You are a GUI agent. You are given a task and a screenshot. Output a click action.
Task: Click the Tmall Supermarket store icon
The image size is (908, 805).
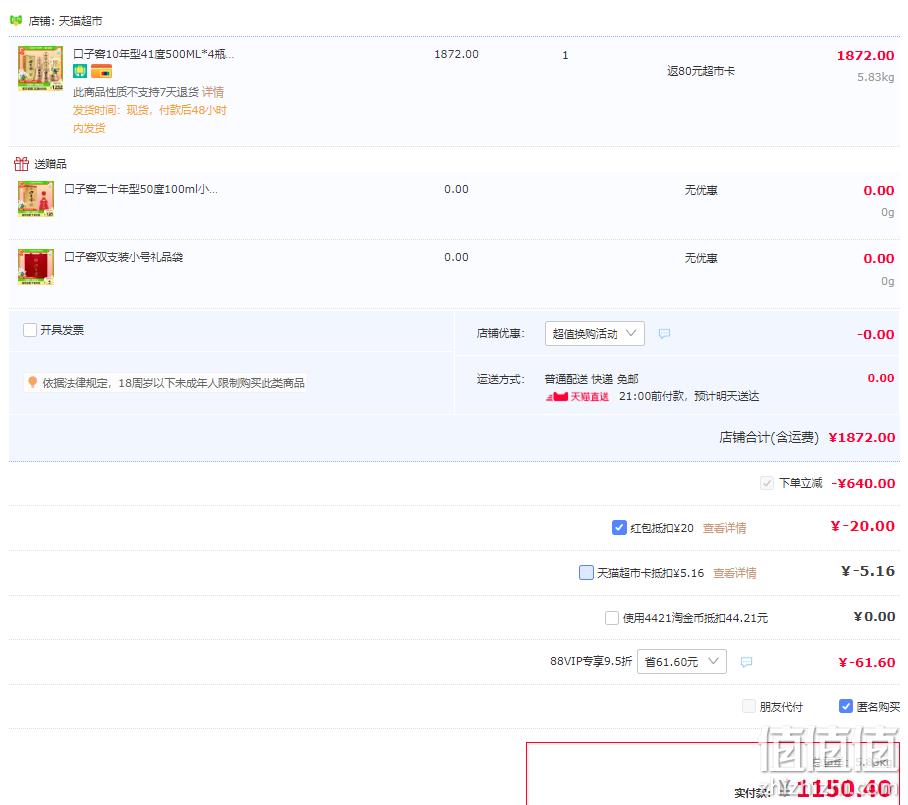[x=16, y=20]
